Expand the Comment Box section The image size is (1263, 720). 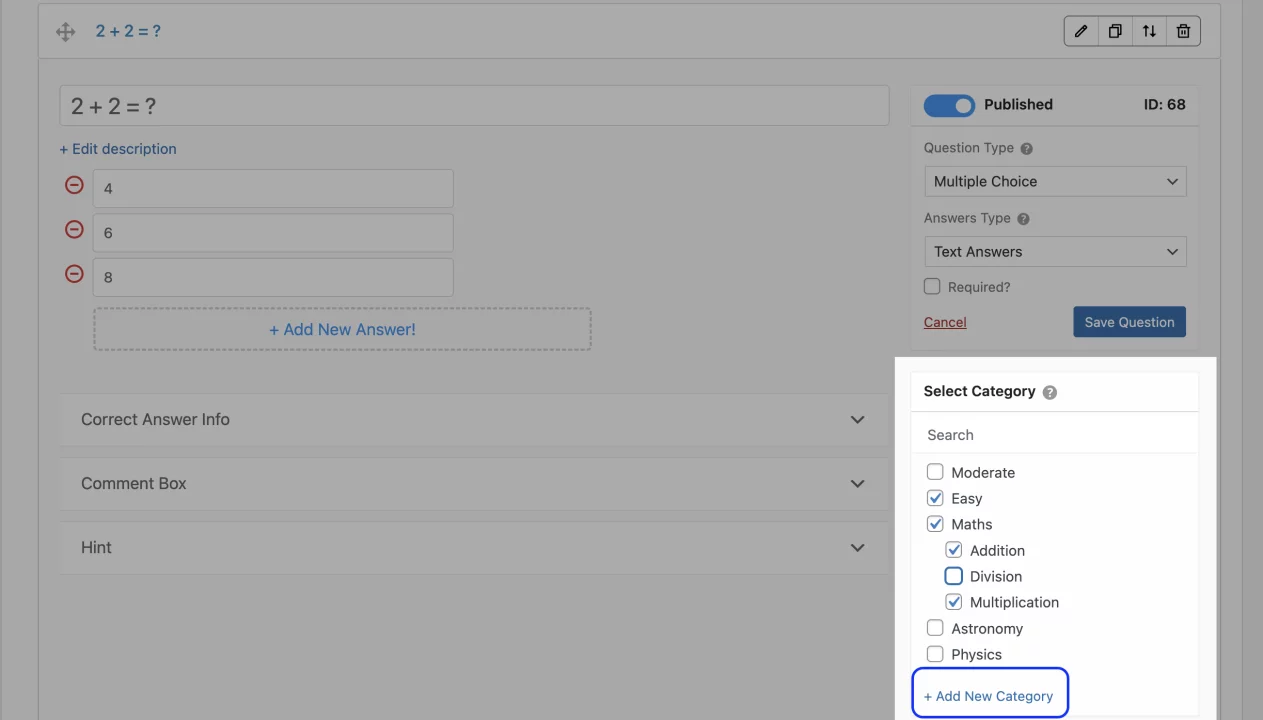473,484
